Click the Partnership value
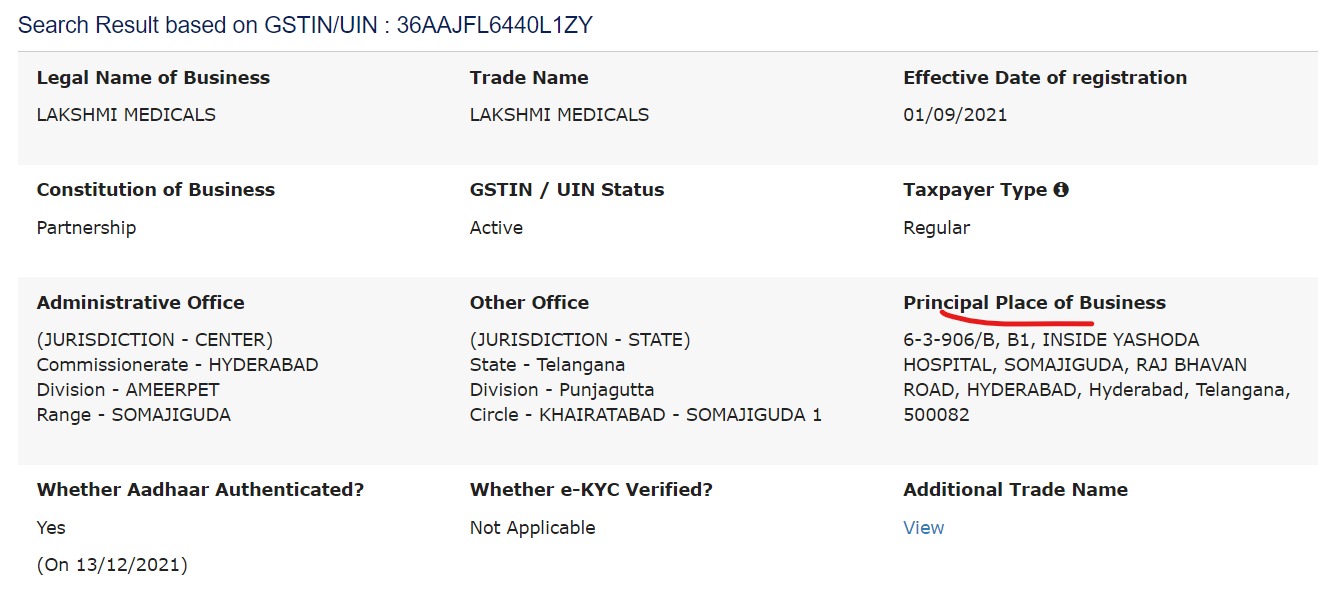This screenshot has width=1335, height=602. coord(86,228)
